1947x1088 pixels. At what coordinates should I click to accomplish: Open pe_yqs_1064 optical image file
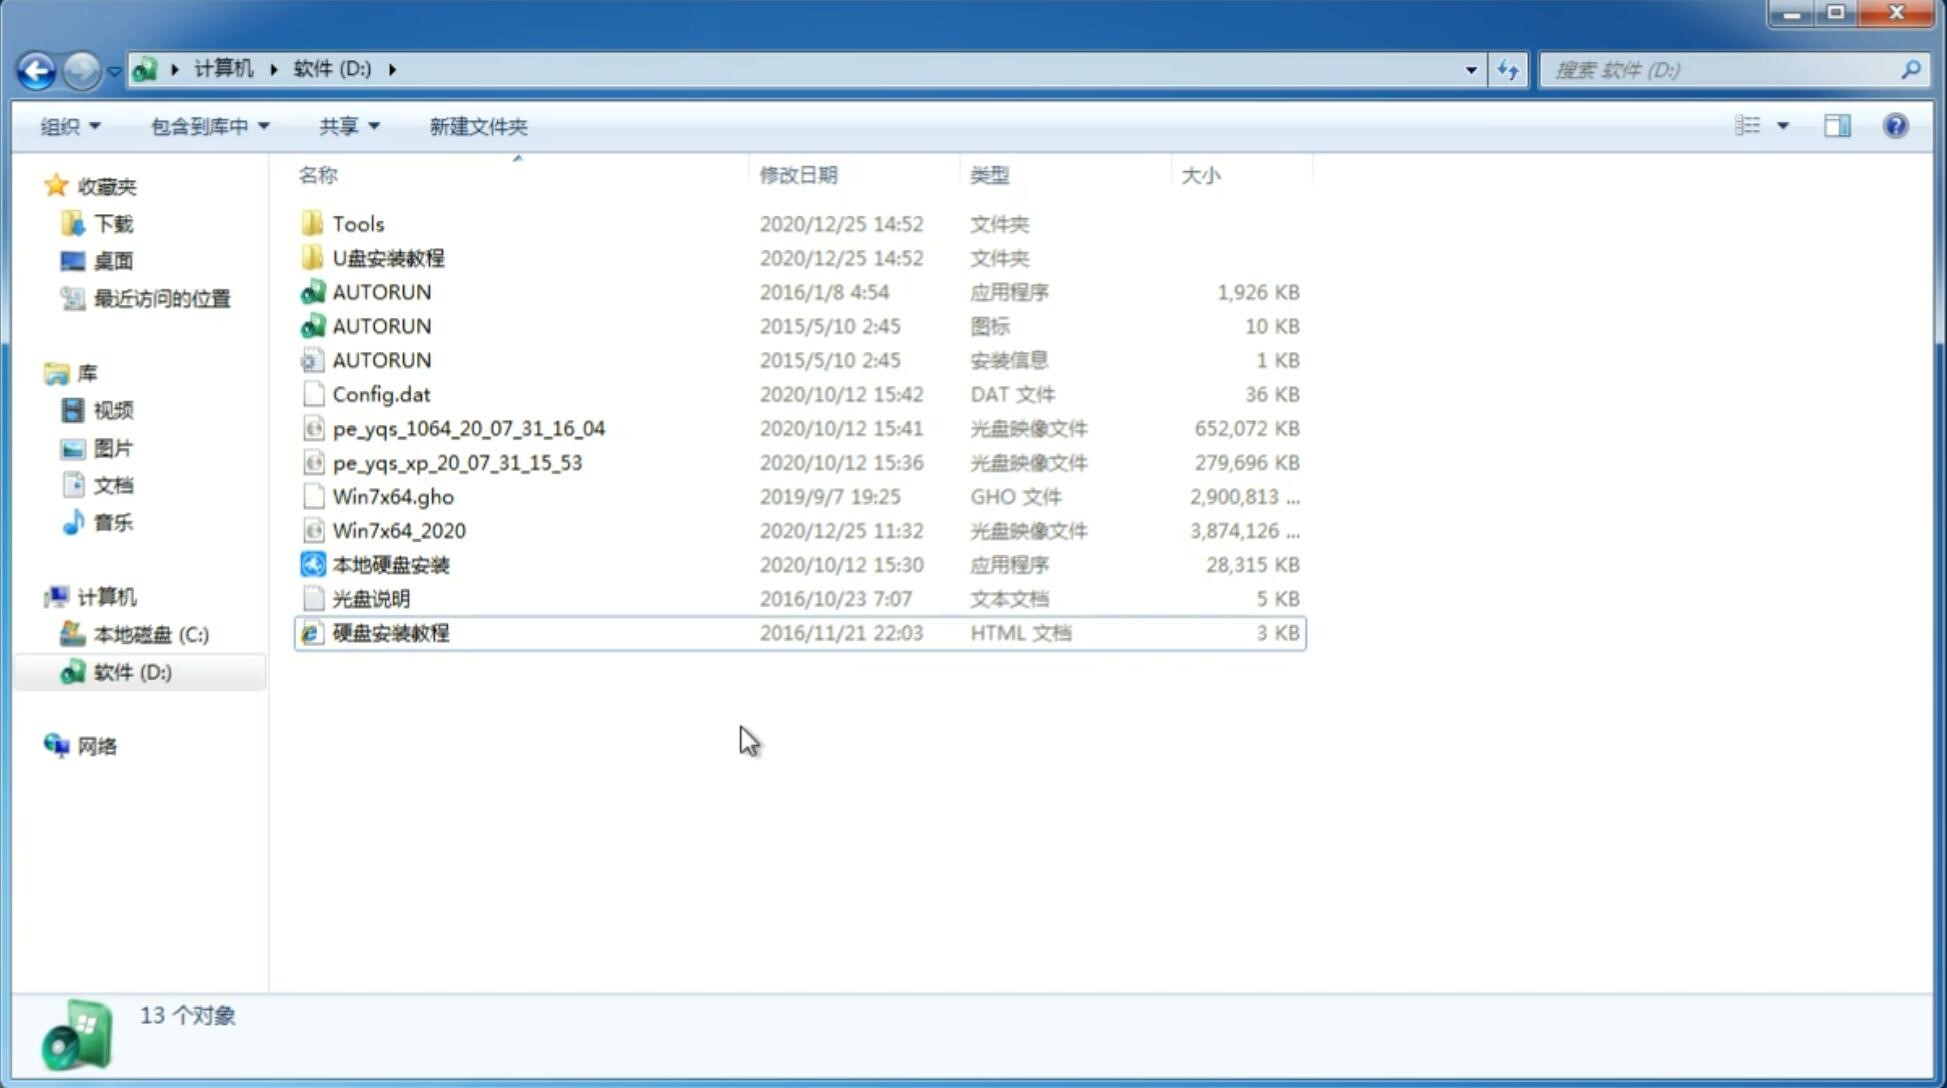click(468, 428)
